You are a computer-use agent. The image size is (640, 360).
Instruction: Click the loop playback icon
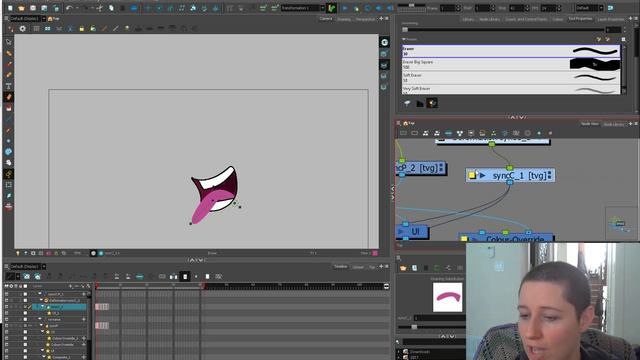click(368, 8)
